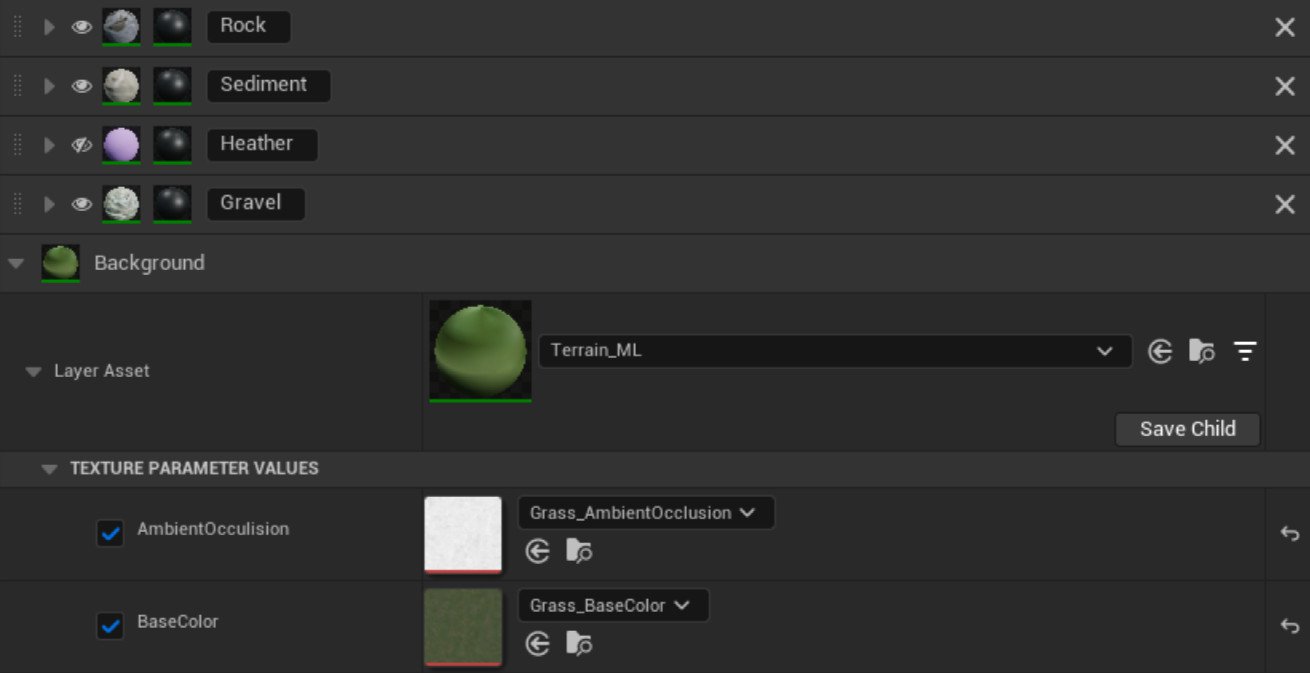Use selected asset for BaseColor texture
The height and width of the screenshot is (673, 1310).
(538, 644)
